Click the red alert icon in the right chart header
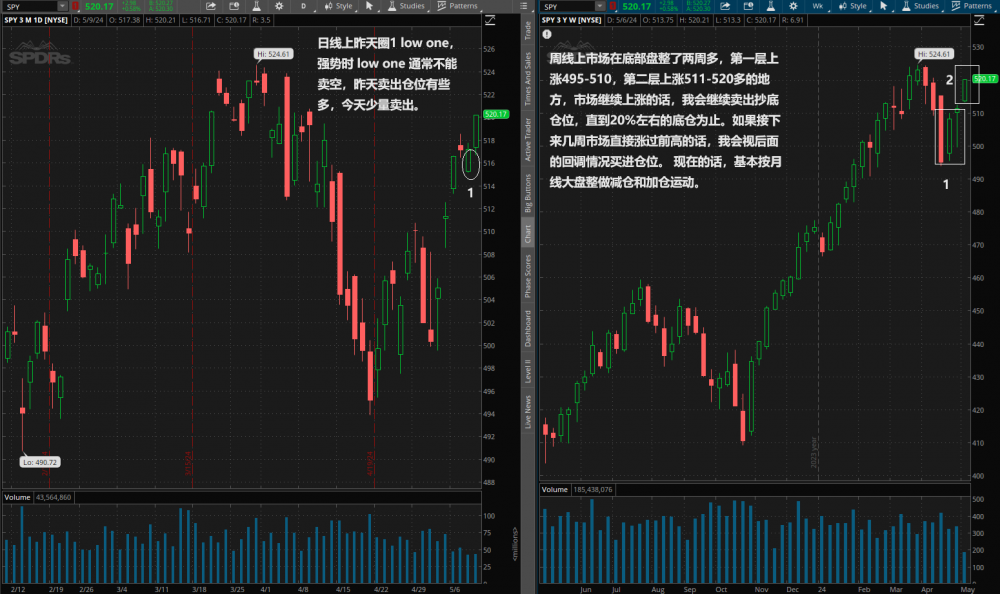Screen dimensions: 1000x594 coord(613,6)
